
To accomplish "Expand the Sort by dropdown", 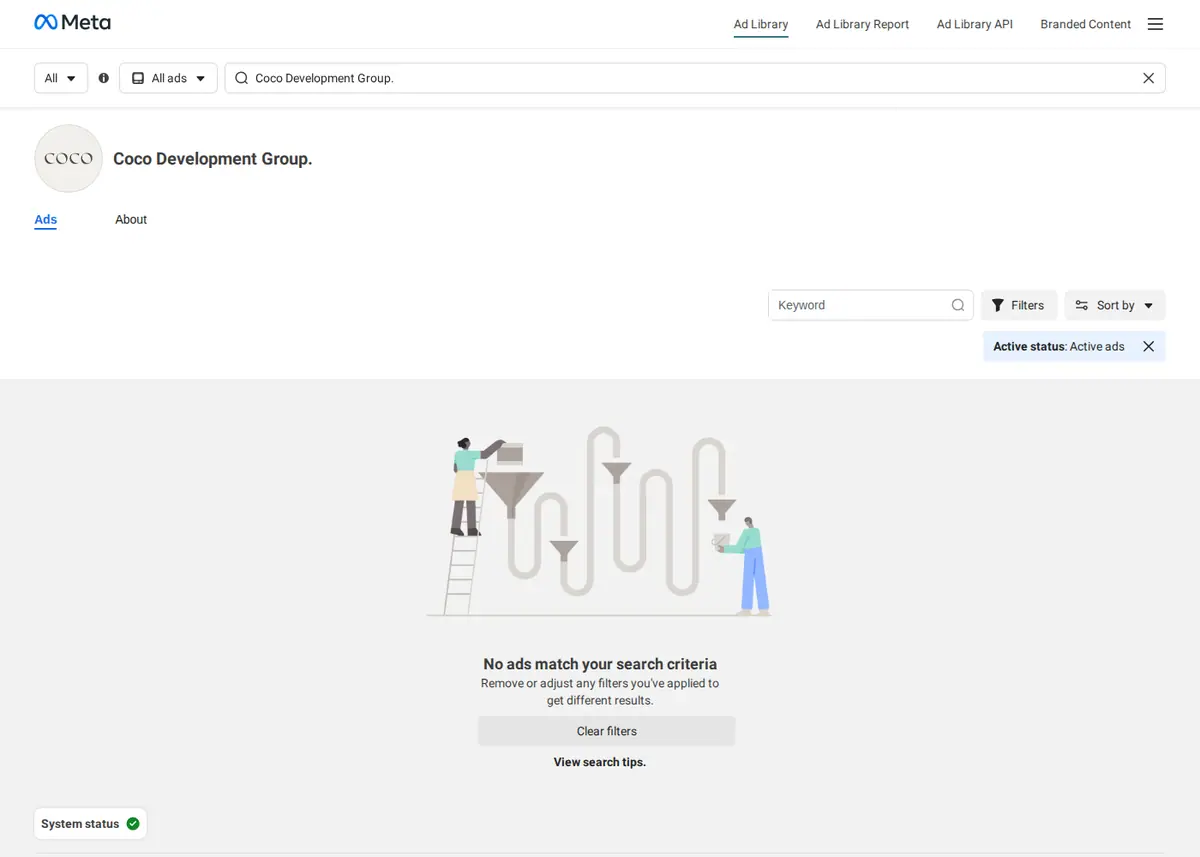I will [1115, 305].
